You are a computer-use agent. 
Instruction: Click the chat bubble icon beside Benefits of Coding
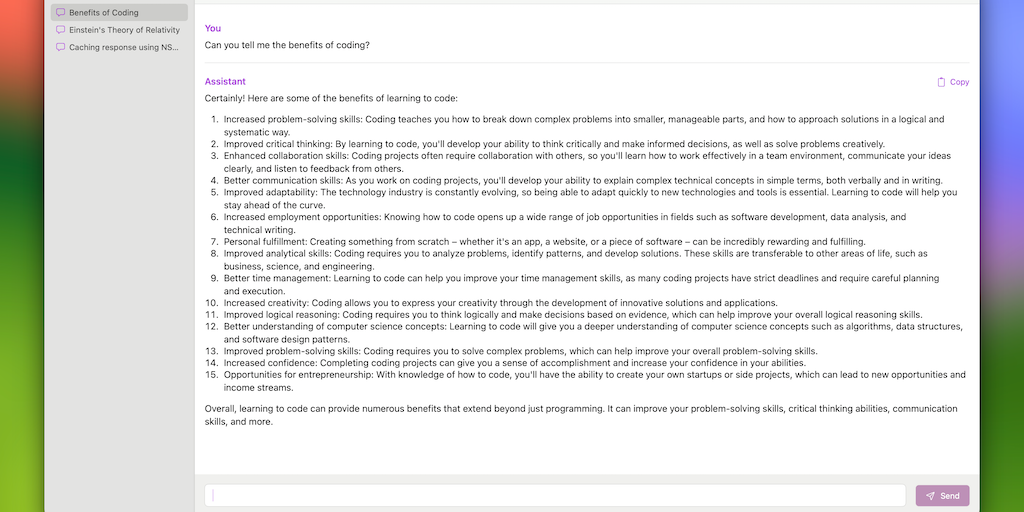coord(61,13)
